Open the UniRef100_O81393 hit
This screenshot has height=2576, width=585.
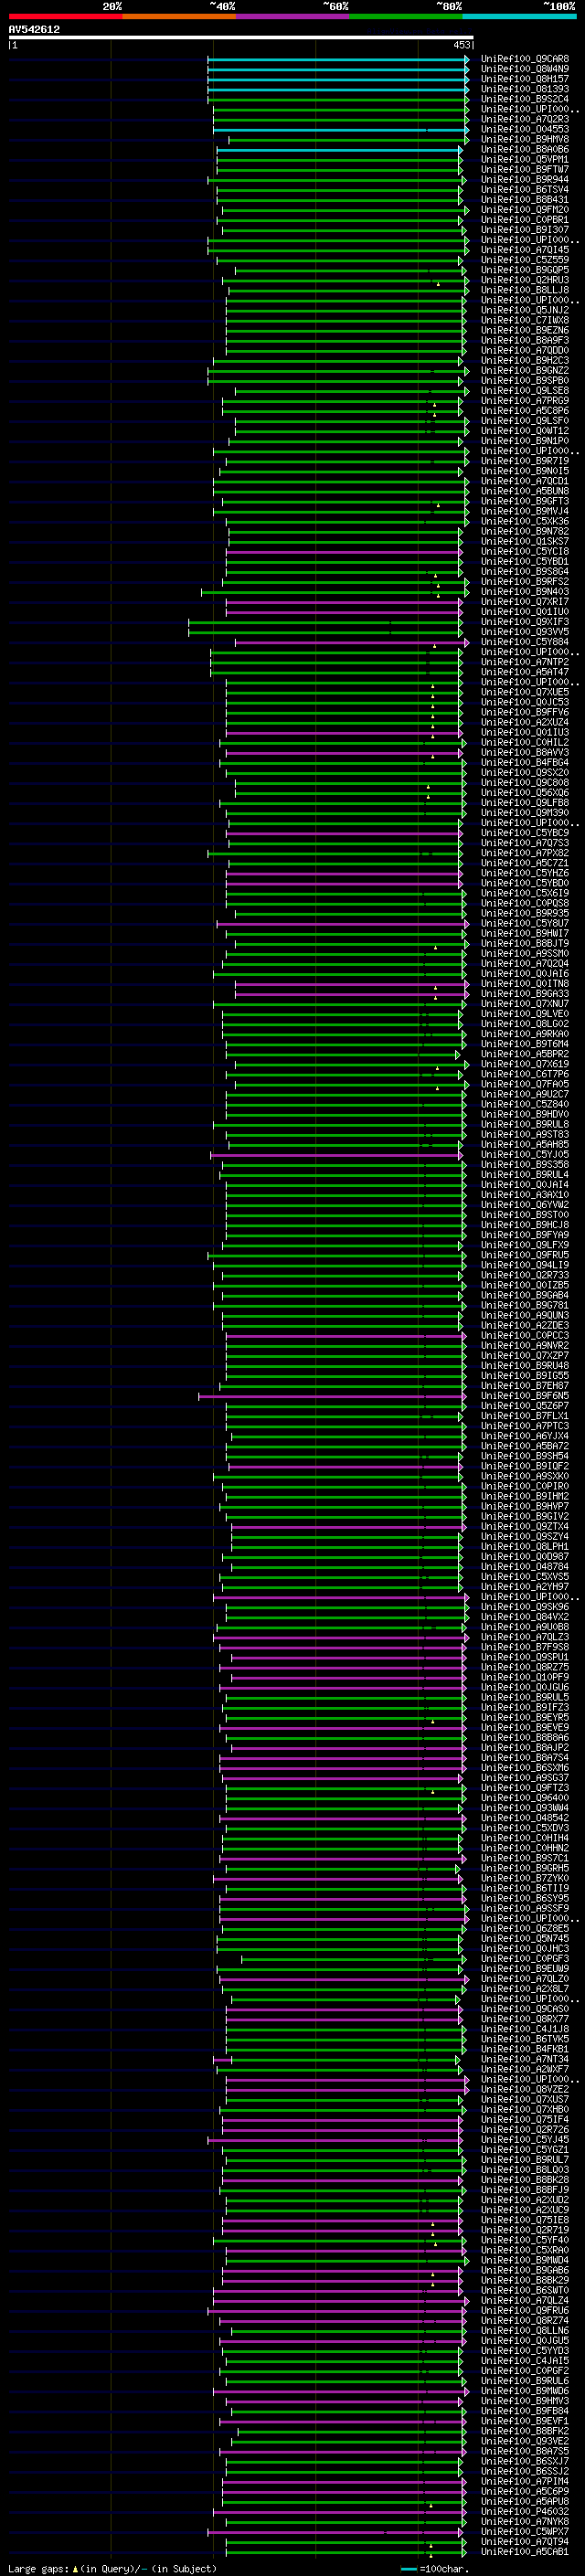click(x=525, y=89)
